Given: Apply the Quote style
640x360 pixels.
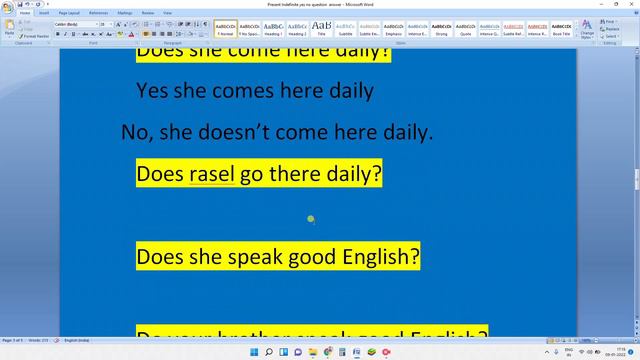Looking at the screenshot, I should (x=465, y=29).
